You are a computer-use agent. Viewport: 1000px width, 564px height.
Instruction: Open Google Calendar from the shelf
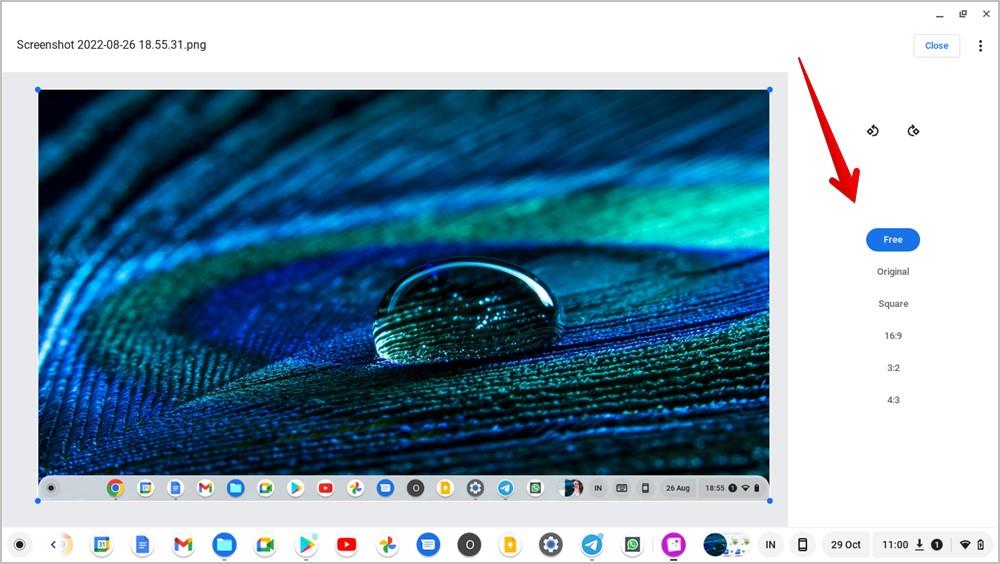[102, 545]
